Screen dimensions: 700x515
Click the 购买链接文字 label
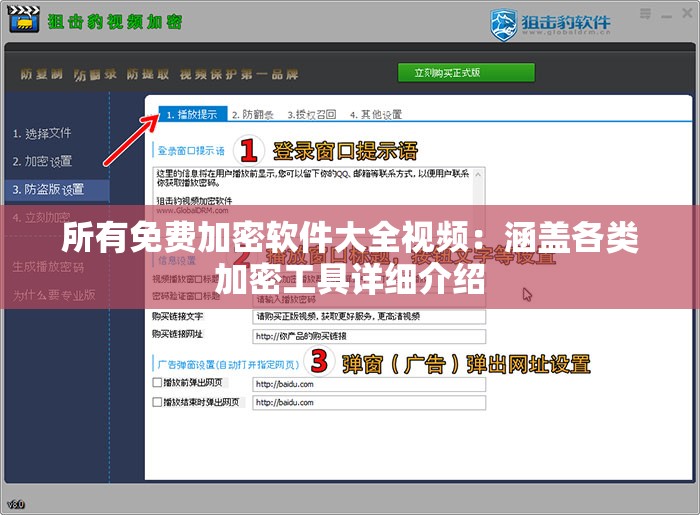click(x=177, y=316)
